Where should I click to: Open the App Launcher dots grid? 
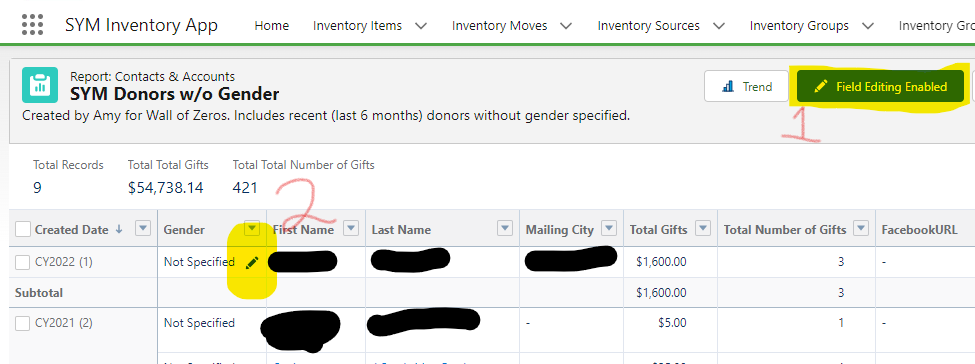pyautogui.click(x=32, y=25)
